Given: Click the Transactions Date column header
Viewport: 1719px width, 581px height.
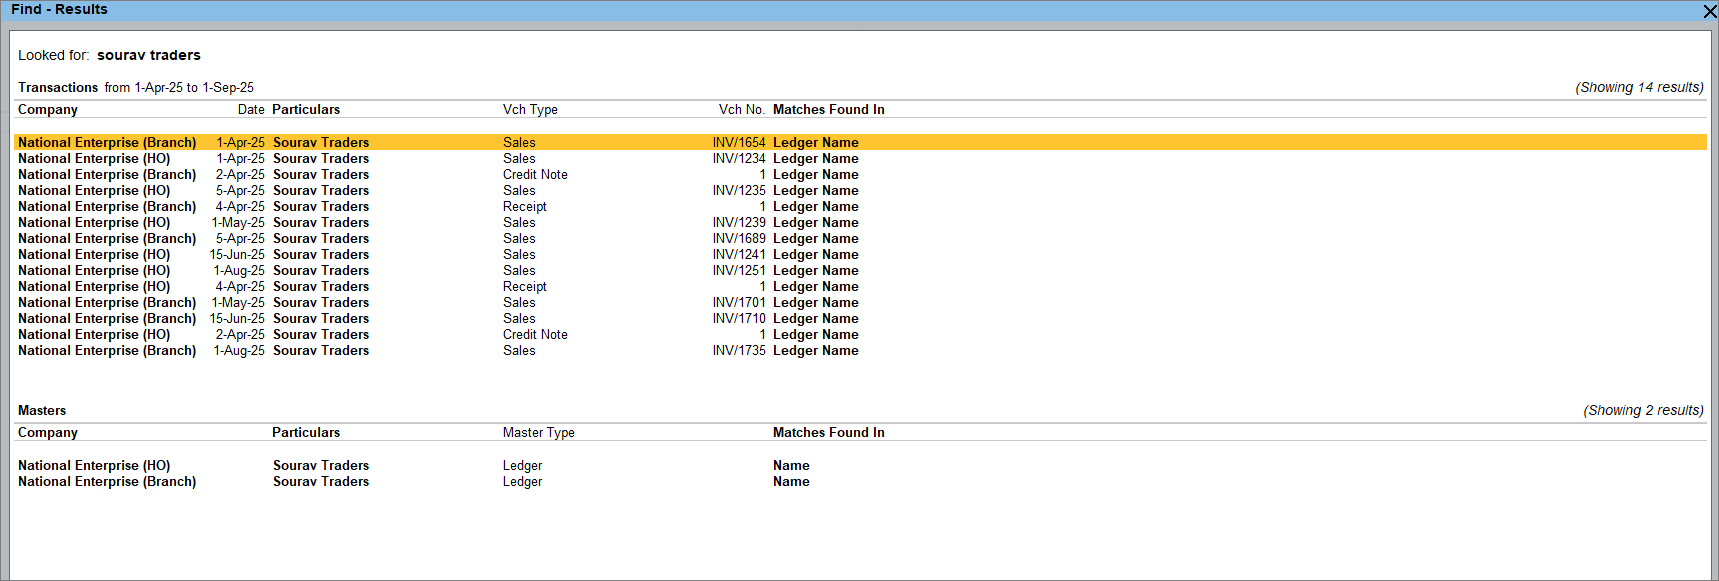Looking at the screenshot, I should [251, 110].
